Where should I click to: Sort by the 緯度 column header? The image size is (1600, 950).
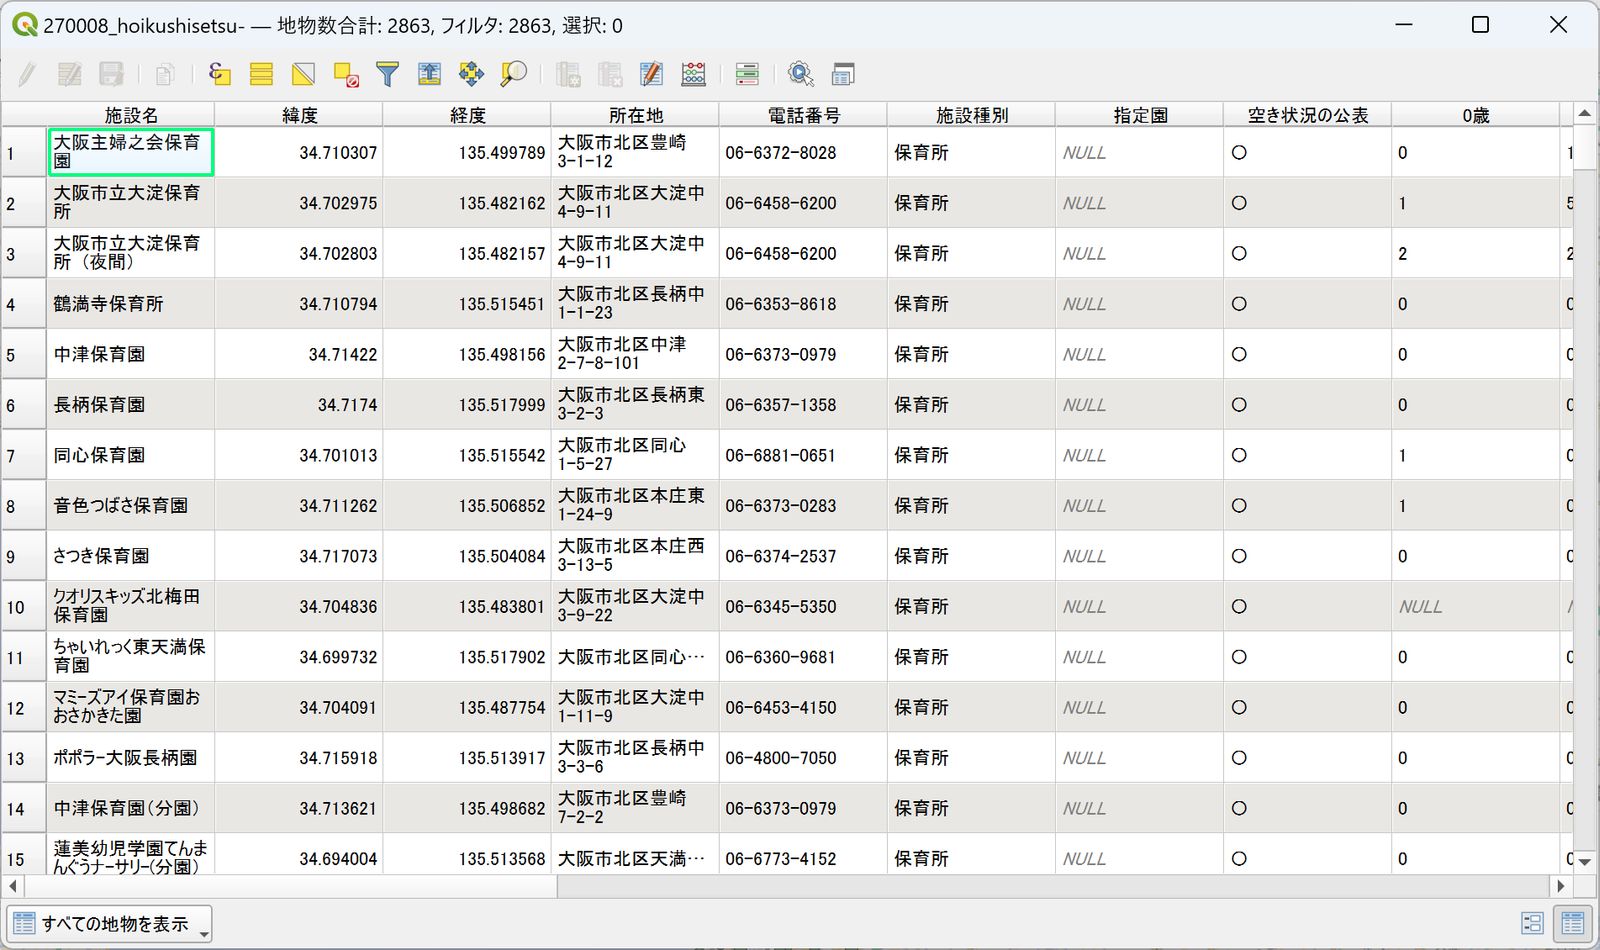tap(299, 115)
